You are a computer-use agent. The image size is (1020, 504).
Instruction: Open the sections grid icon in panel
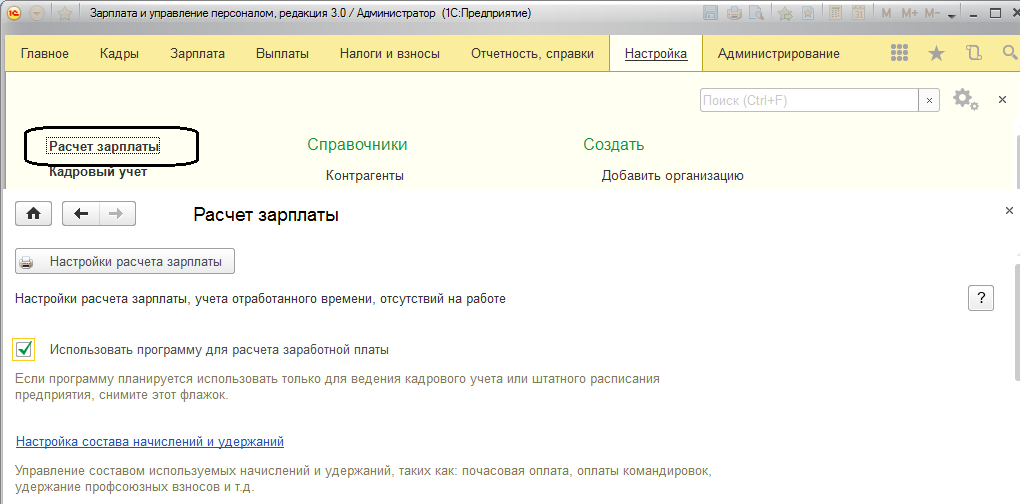coord(899,53)
